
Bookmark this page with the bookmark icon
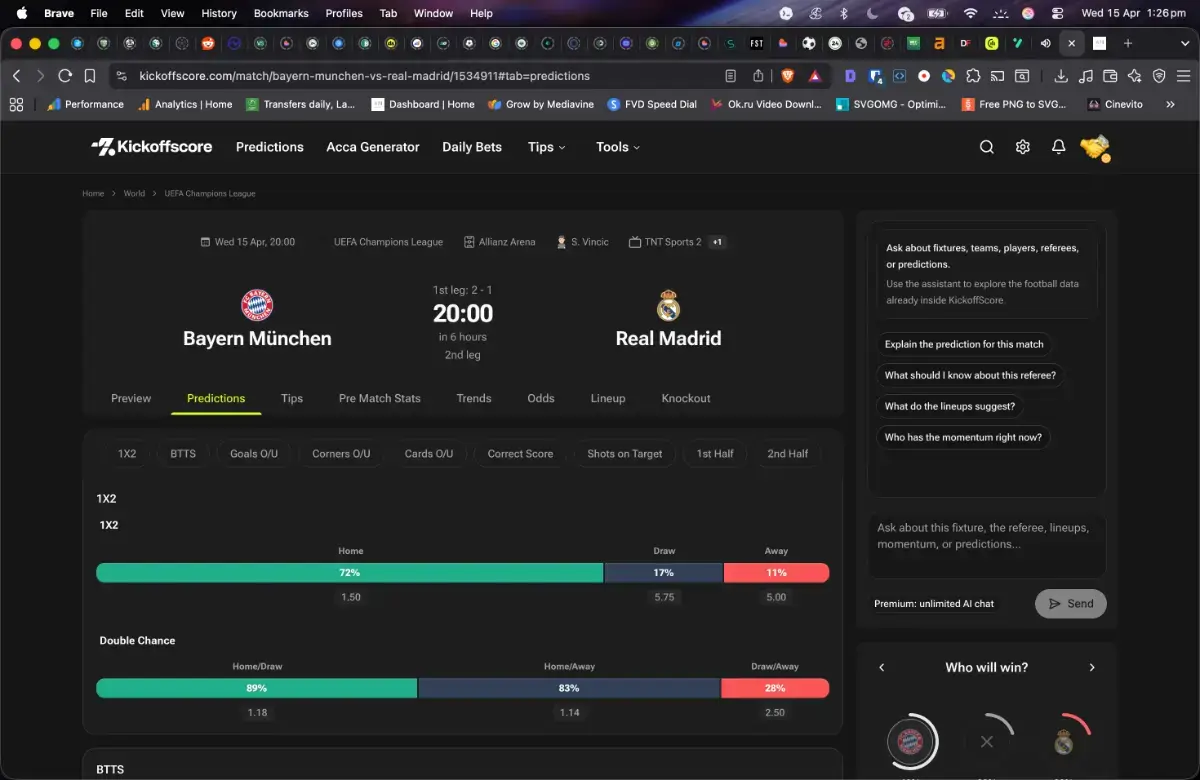pos(90,76)
